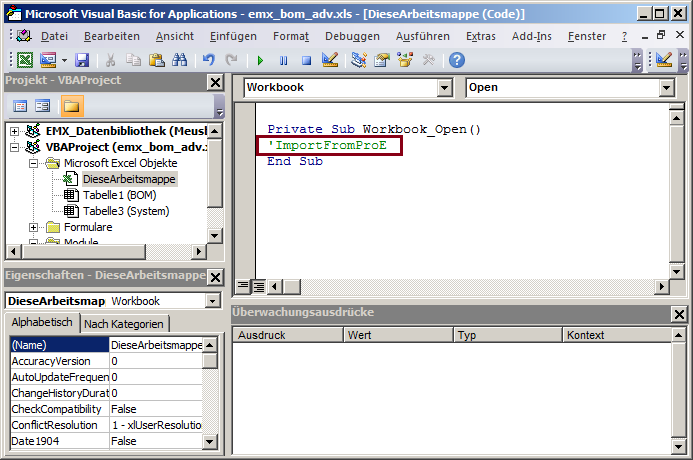Expand the EMX_Datenbibliothek project node
The image size is (693, 460).
tap(14, 131)
